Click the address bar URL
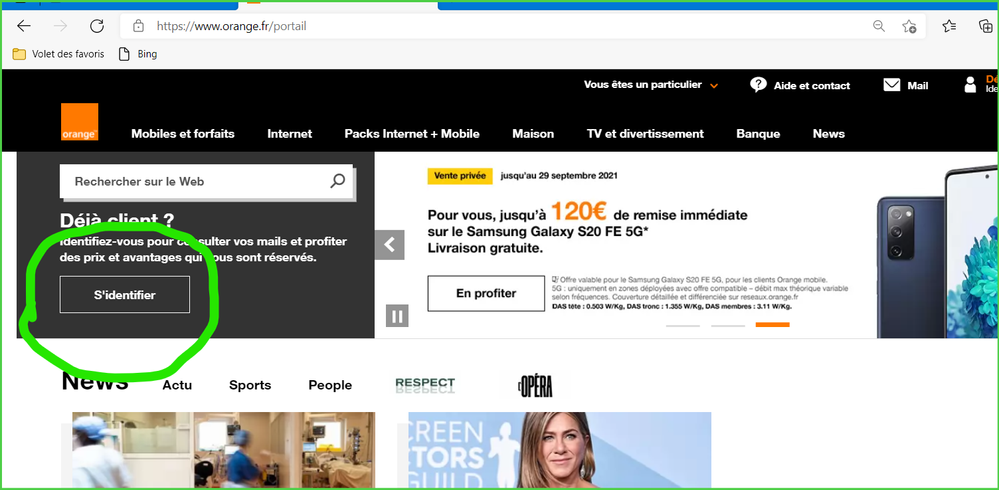 point(232,27)
